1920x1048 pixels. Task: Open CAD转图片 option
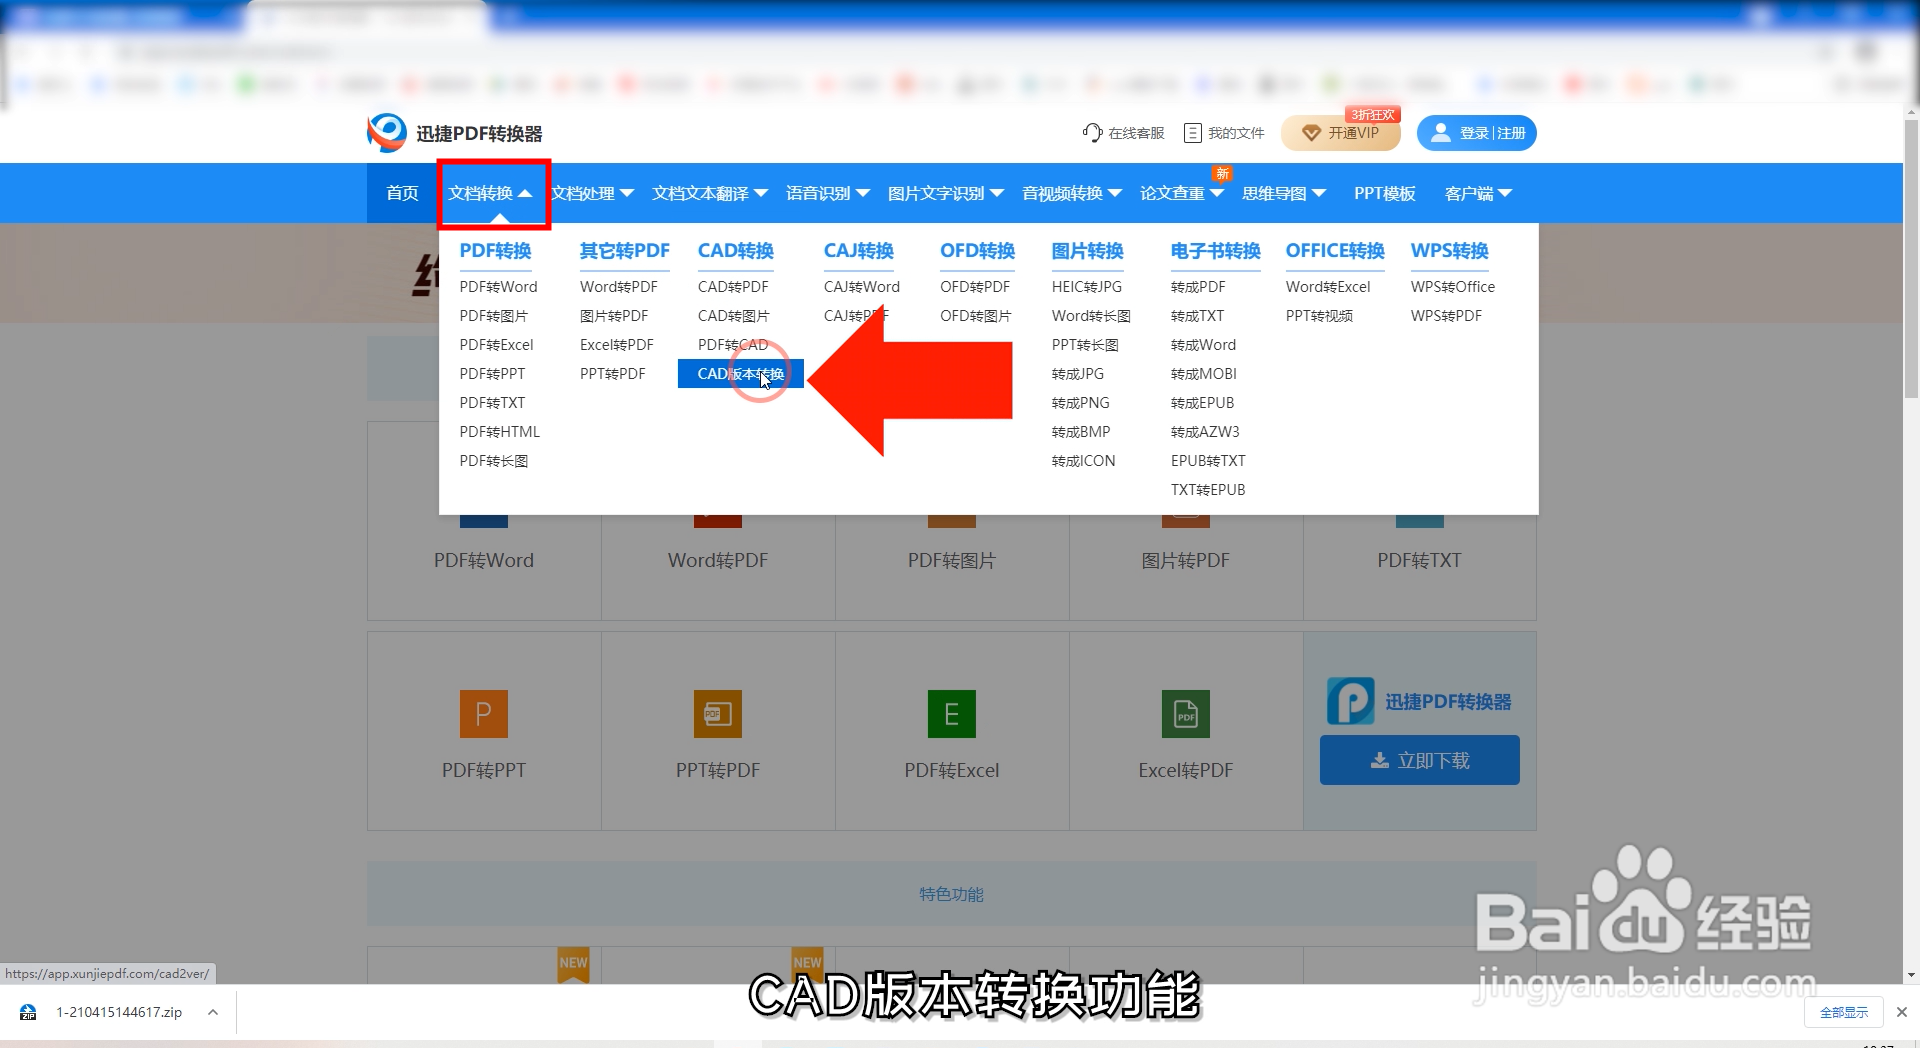click(734, 316)
